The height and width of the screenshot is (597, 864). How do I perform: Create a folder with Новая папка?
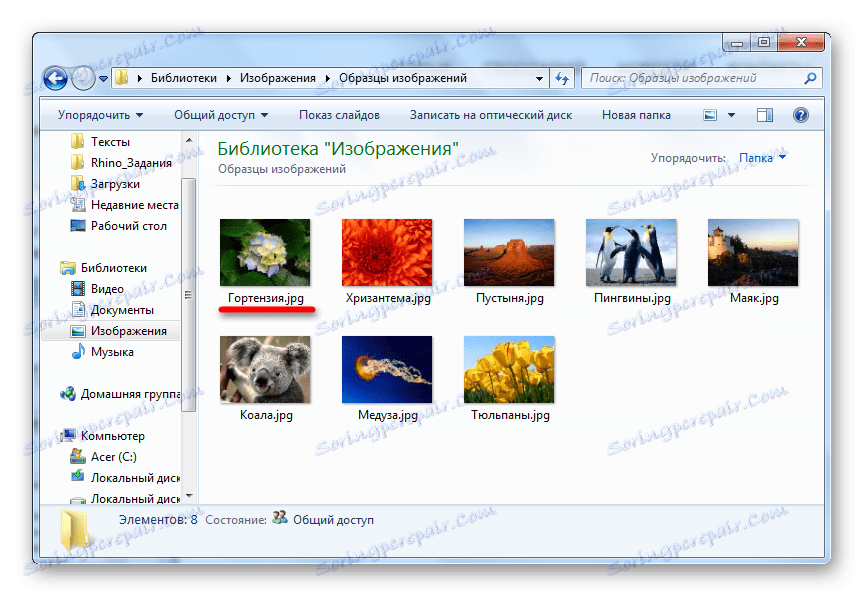click(x=634, y=114)
